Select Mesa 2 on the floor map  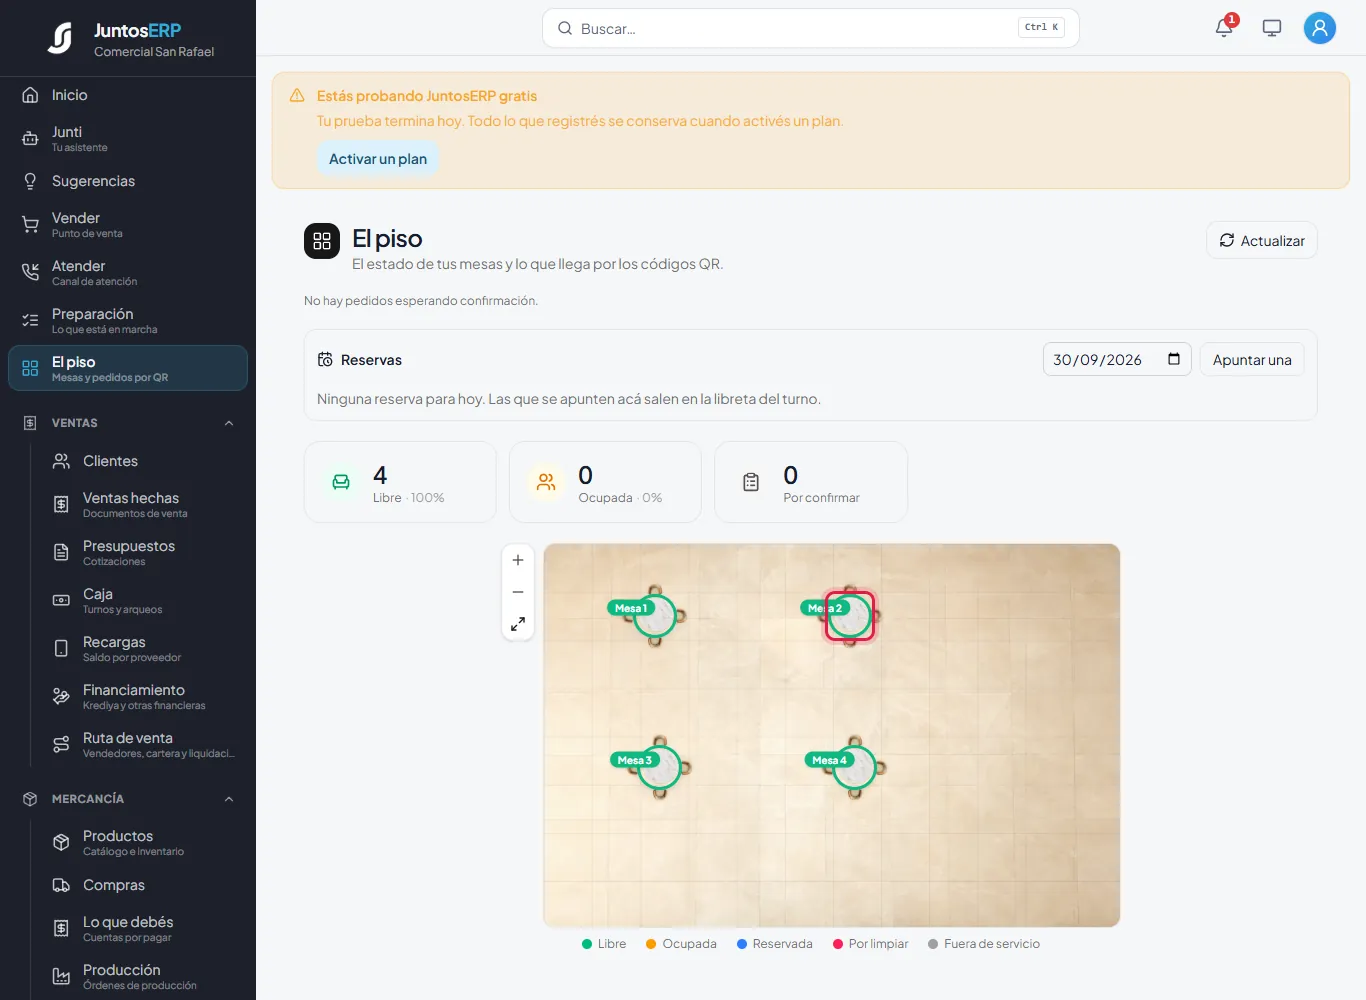pyautogui.click(x=850, y=616)
